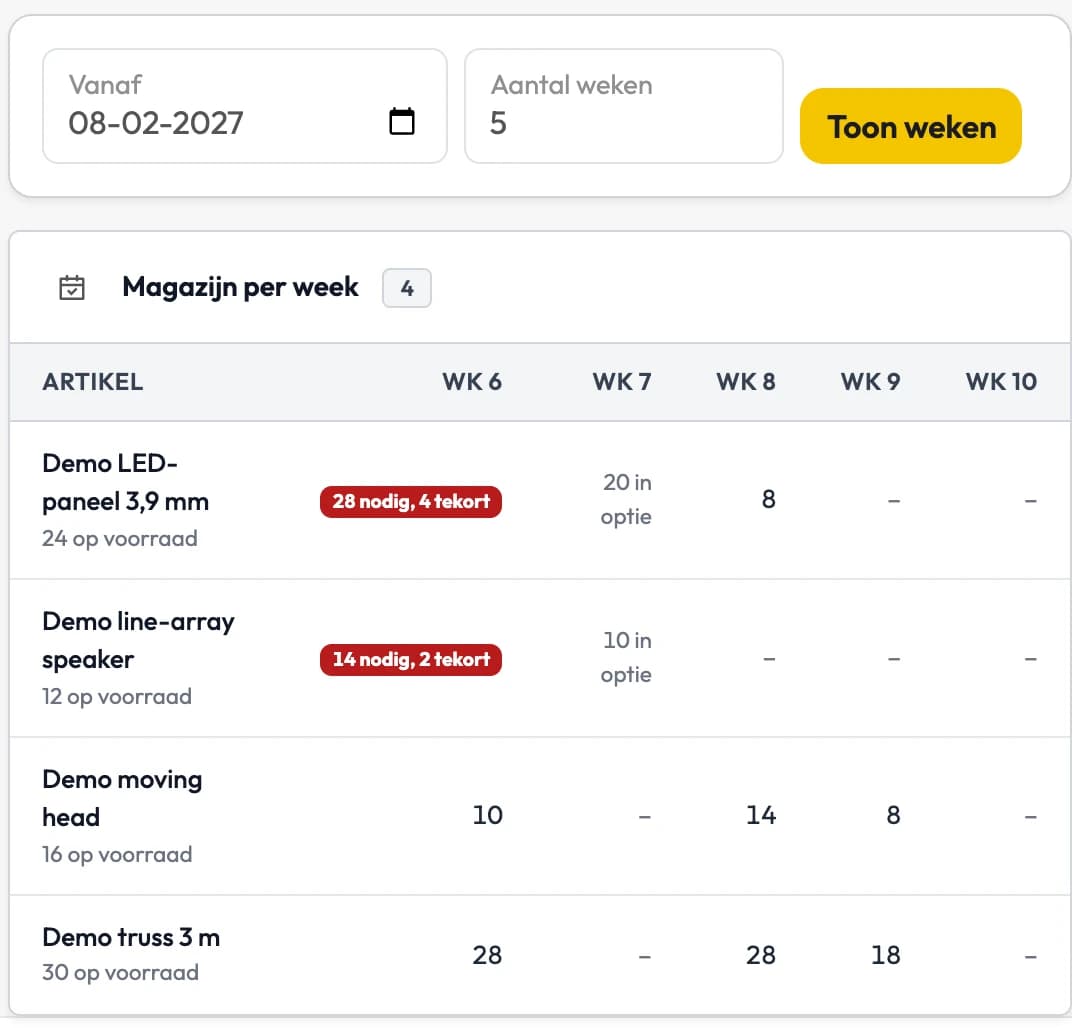This screenshot has width=1072, height=1028.
Task: Focus the Vanaf date field 08-02-2027
Action: [x=245, y=106]
